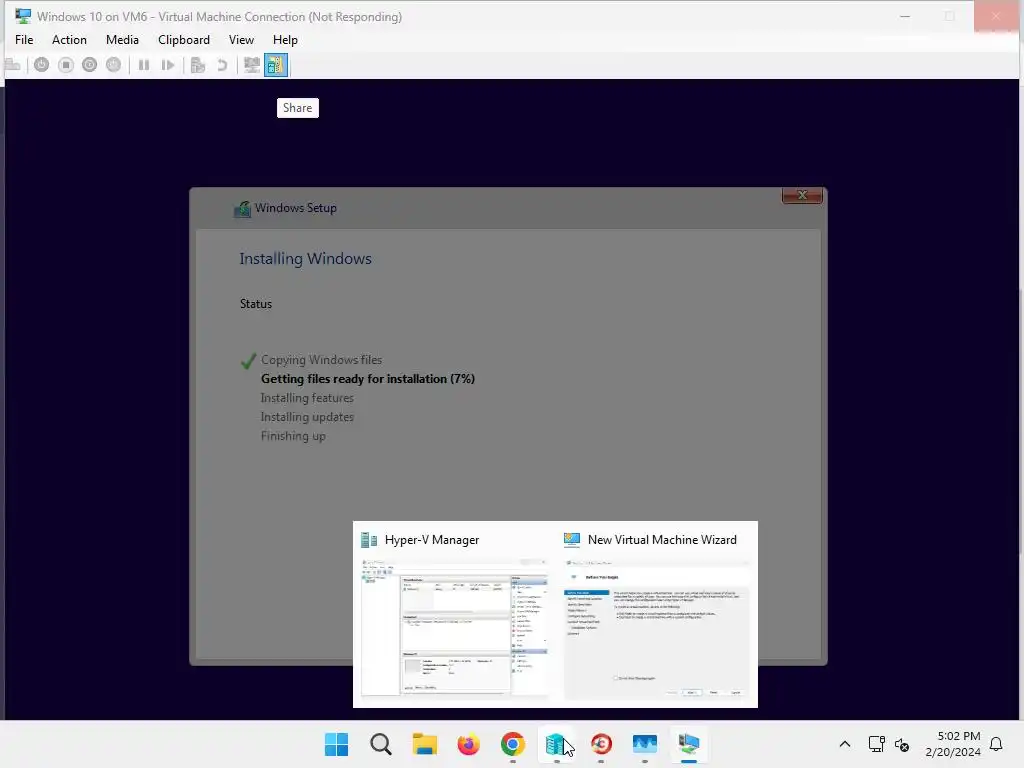Viewport: 1024px width, 768px height.
Task: Switch to Google Chrome on taskbar
Action: click(513, 744)
